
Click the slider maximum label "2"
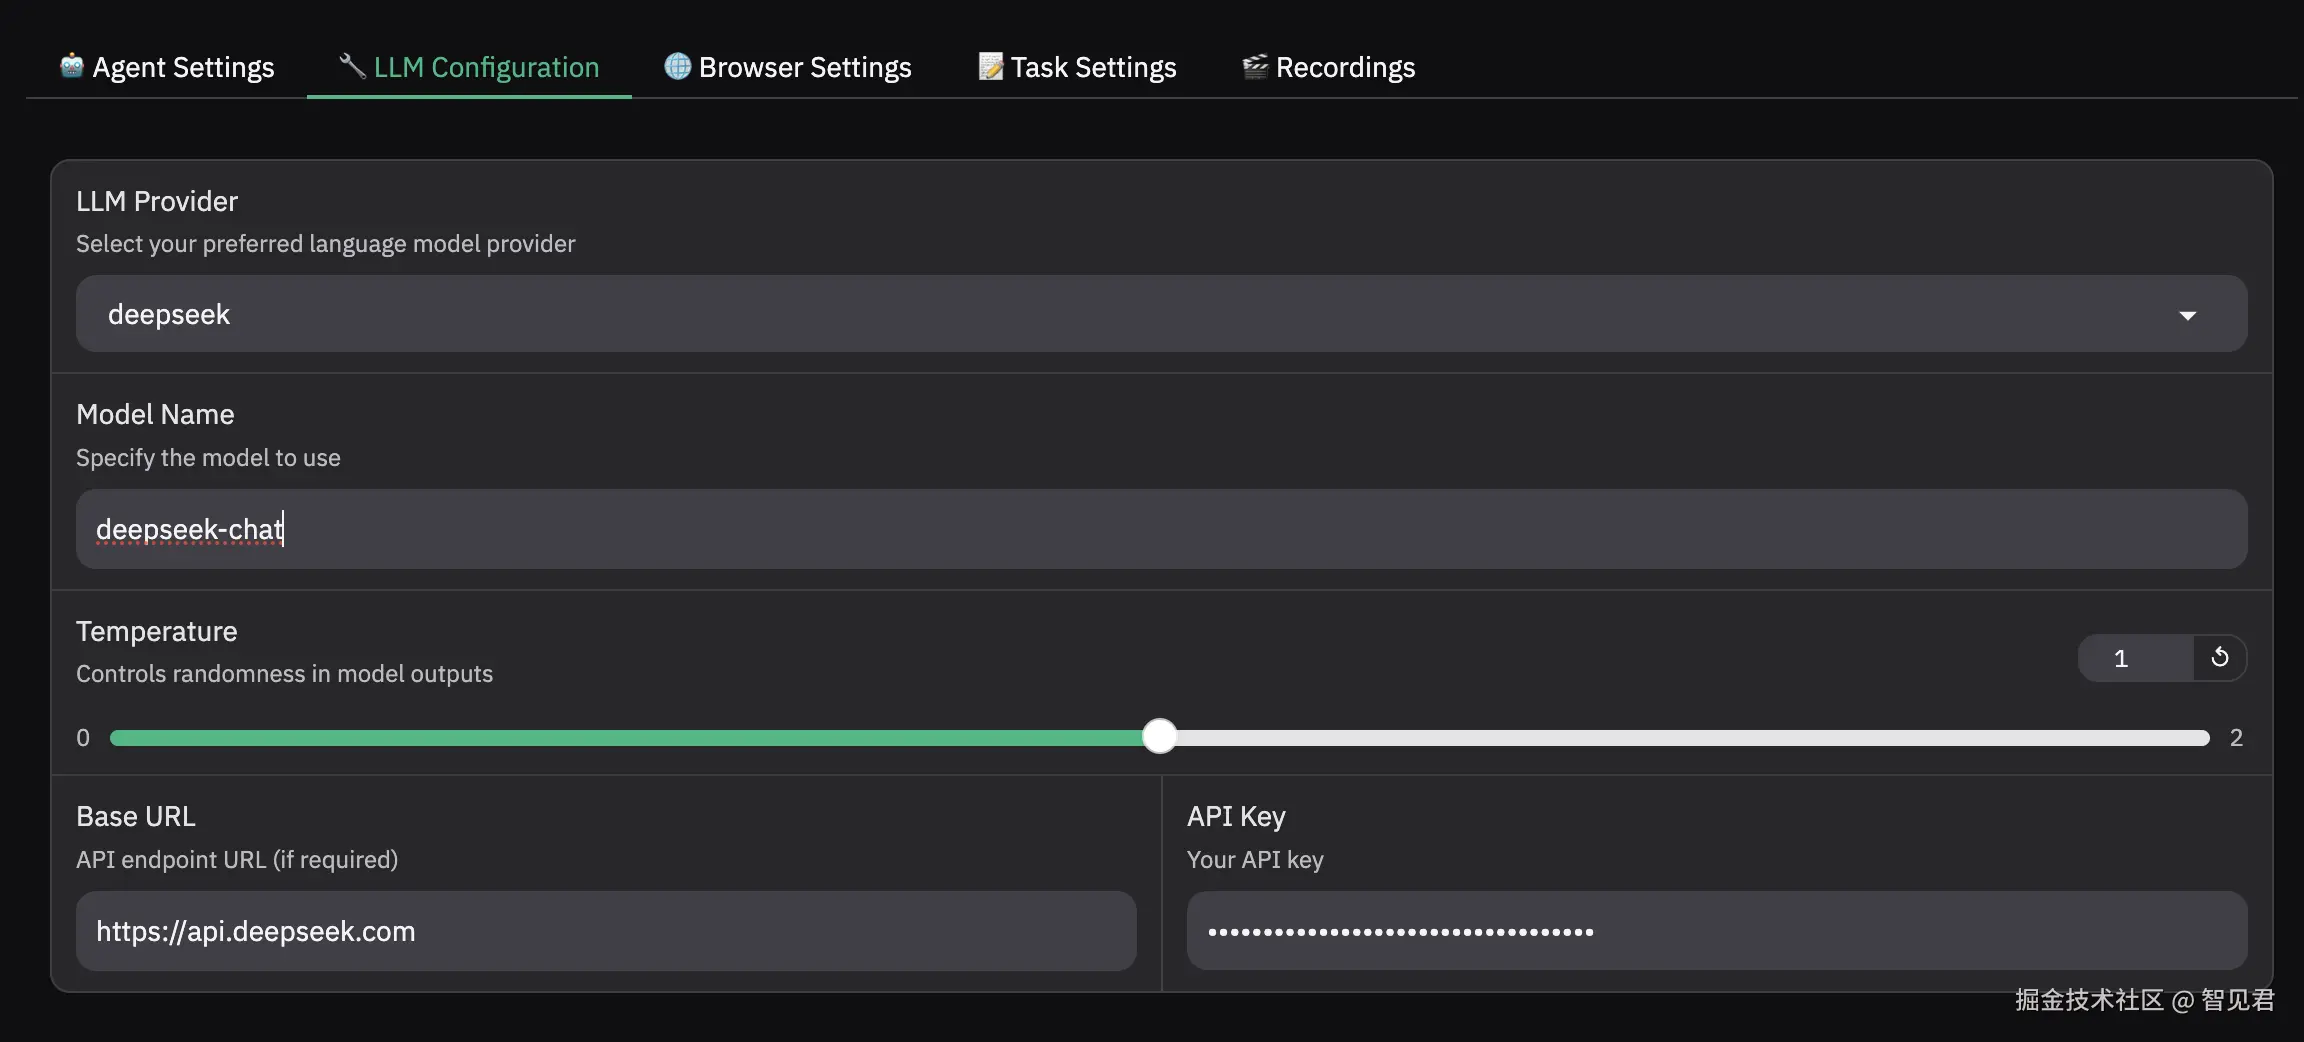click(2236, 738)
